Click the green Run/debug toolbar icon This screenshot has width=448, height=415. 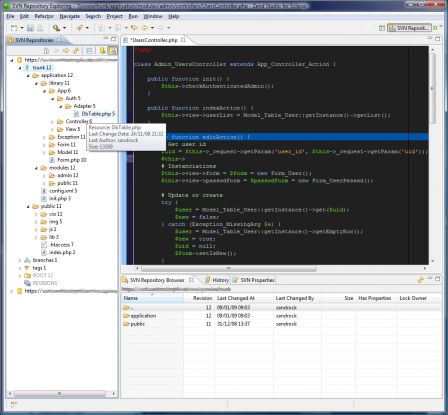pos(56,28)
